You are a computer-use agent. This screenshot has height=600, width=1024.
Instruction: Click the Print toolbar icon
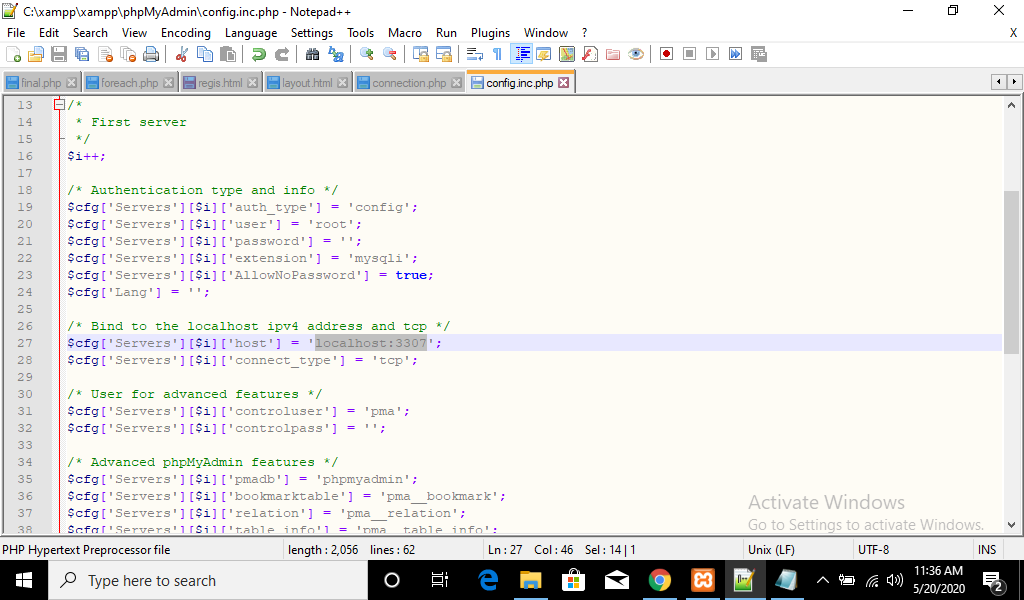pyautogui.click(x=151, y=54)
